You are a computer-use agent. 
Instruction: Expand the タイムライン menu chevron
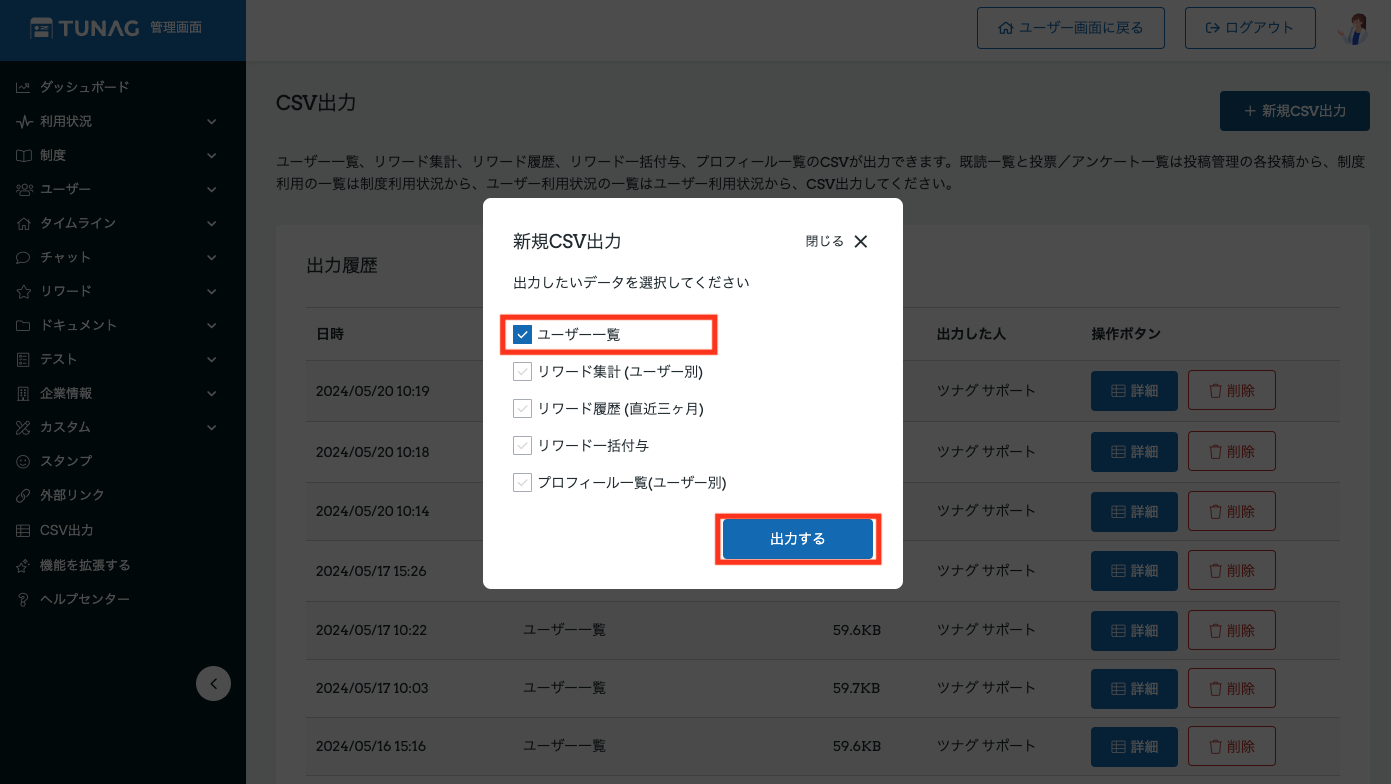(211, 224)
